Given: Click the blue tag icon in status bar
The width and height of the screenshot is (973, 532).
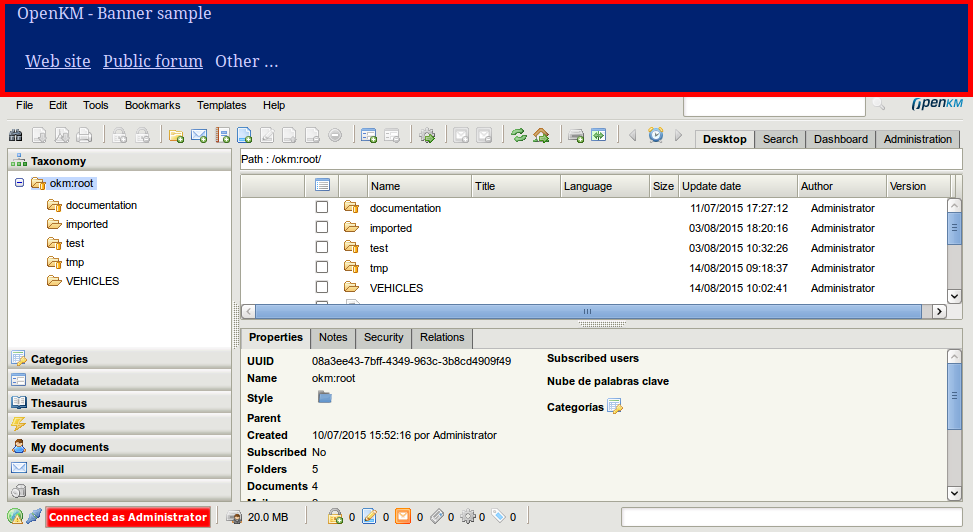Looking at the screenshot, I should coord(499,516).
